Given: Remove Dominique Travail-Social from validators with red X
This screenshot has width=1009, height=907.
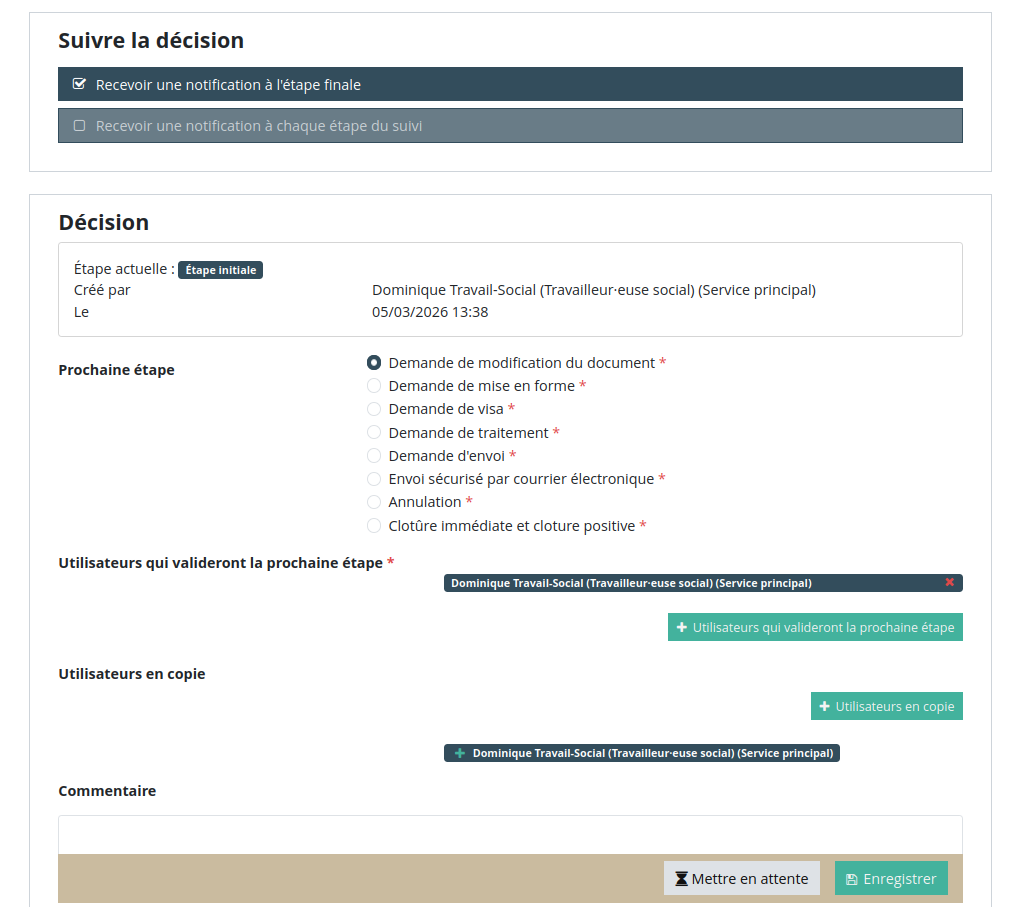Looking at the screenshot, I should pyautogui.click(x=949, y=583).
